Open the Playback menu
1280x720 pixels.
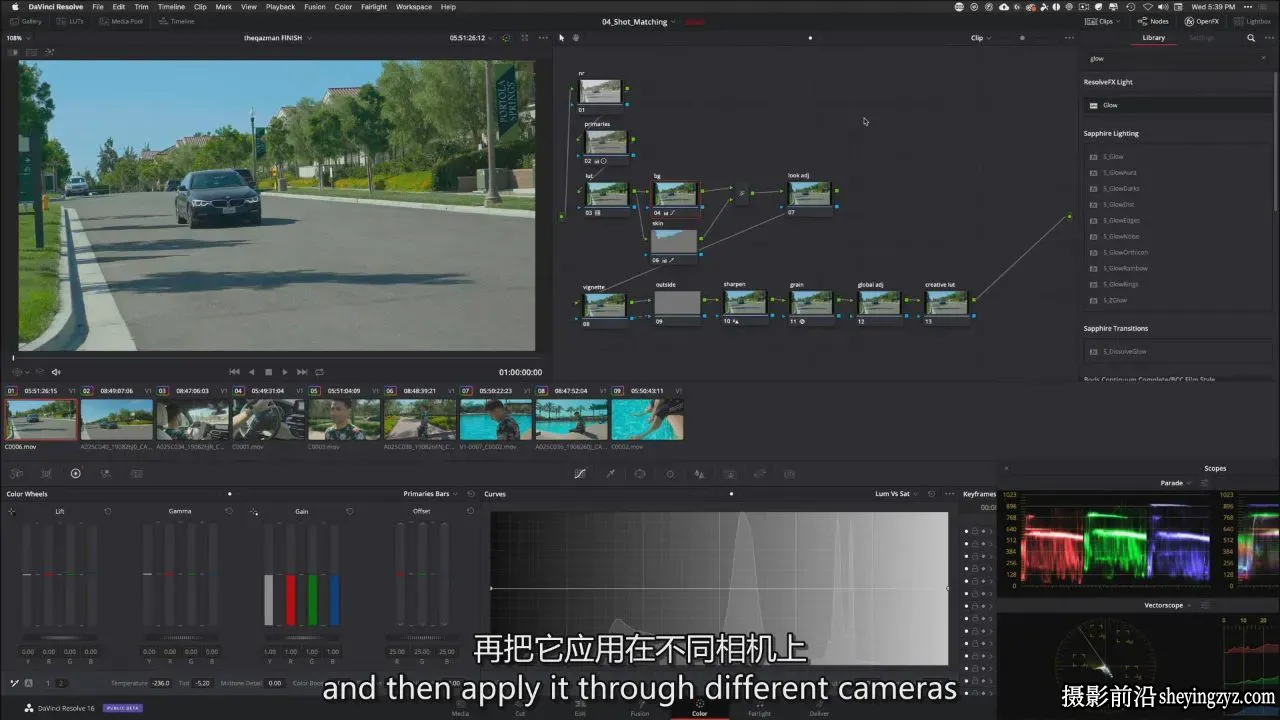[280, 7]
